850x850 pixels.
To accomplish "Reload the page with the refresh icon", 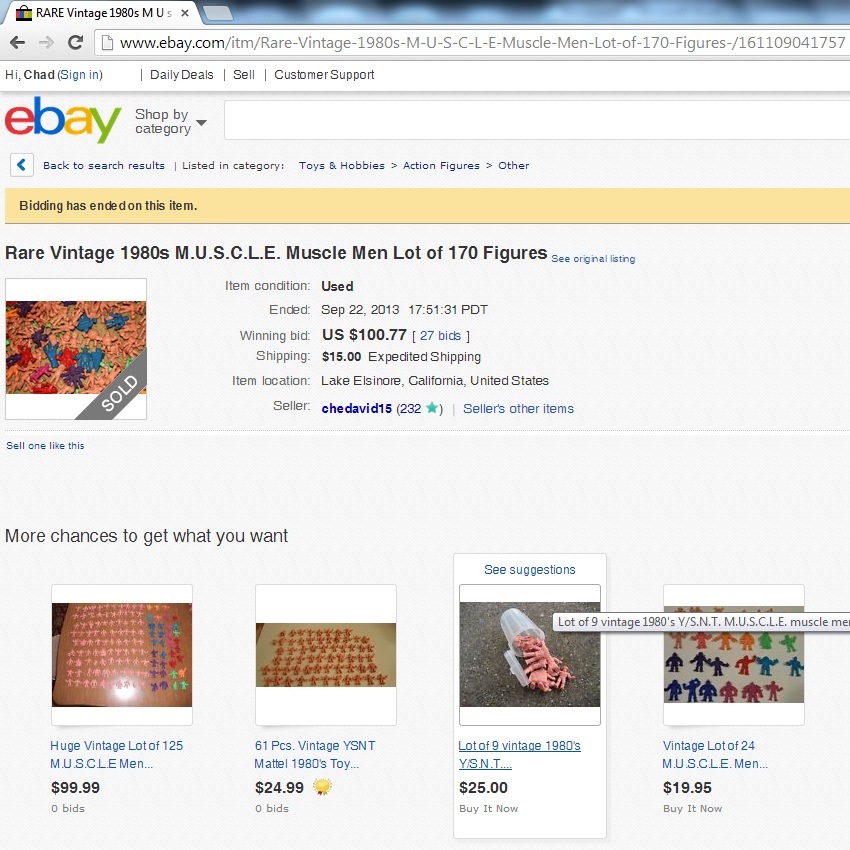I will point(75,42).
